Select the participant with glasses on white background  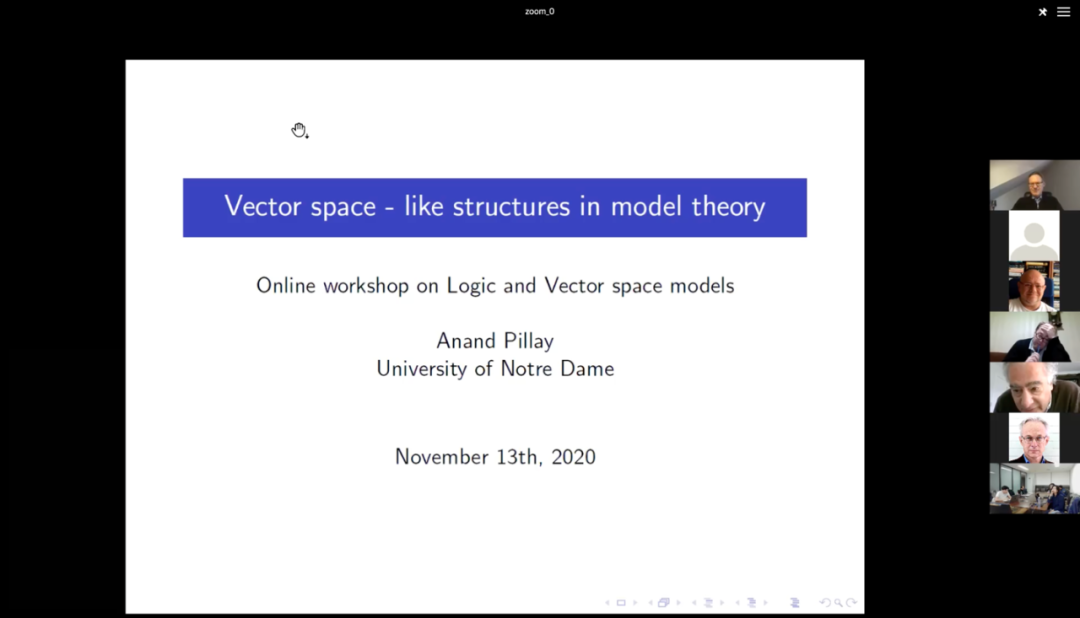coord(1034,438)
